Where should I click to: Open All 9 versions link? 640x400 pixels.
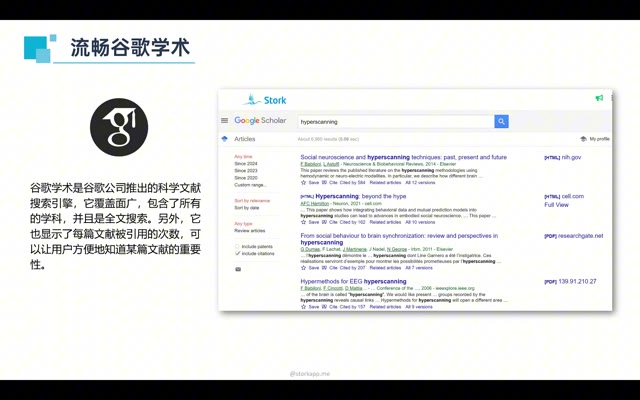point(419,307)
